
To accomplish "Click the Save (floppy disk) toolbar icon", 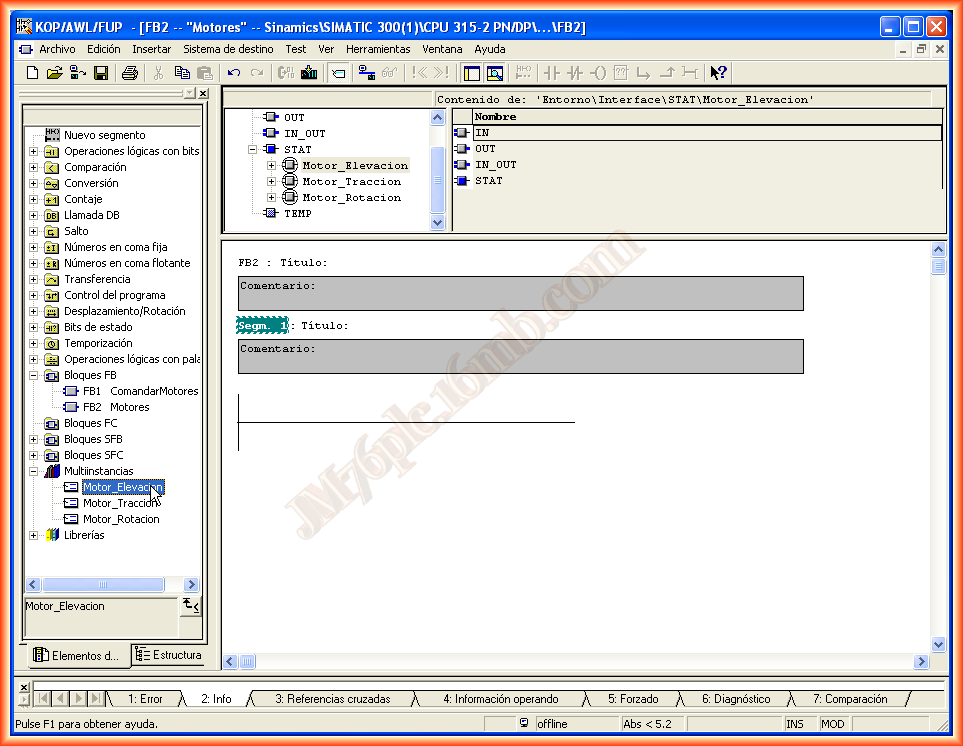I will pyautogui.click(x=101, y=73).
